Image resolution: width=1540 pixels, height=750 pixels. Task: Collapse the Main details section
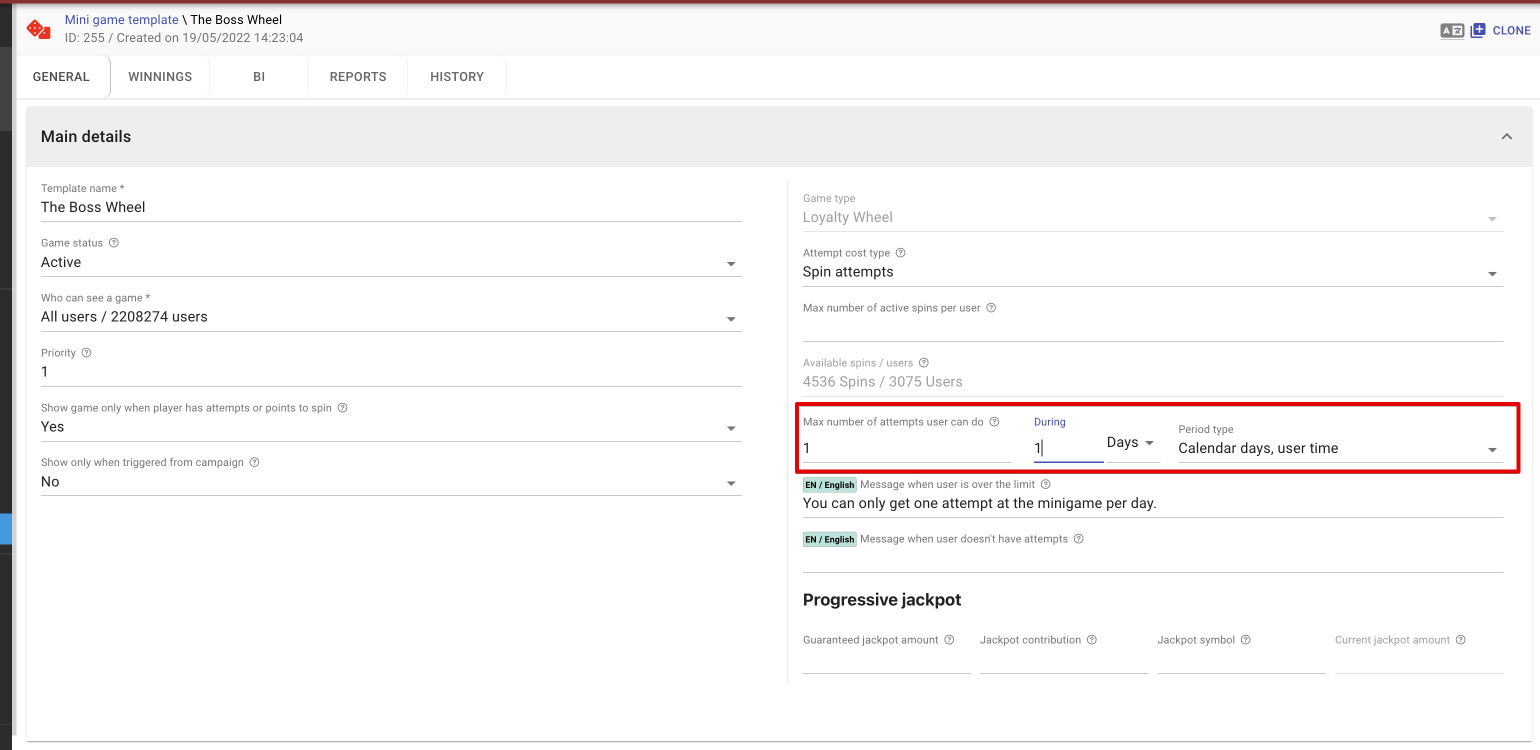[x=1506, y=137]
